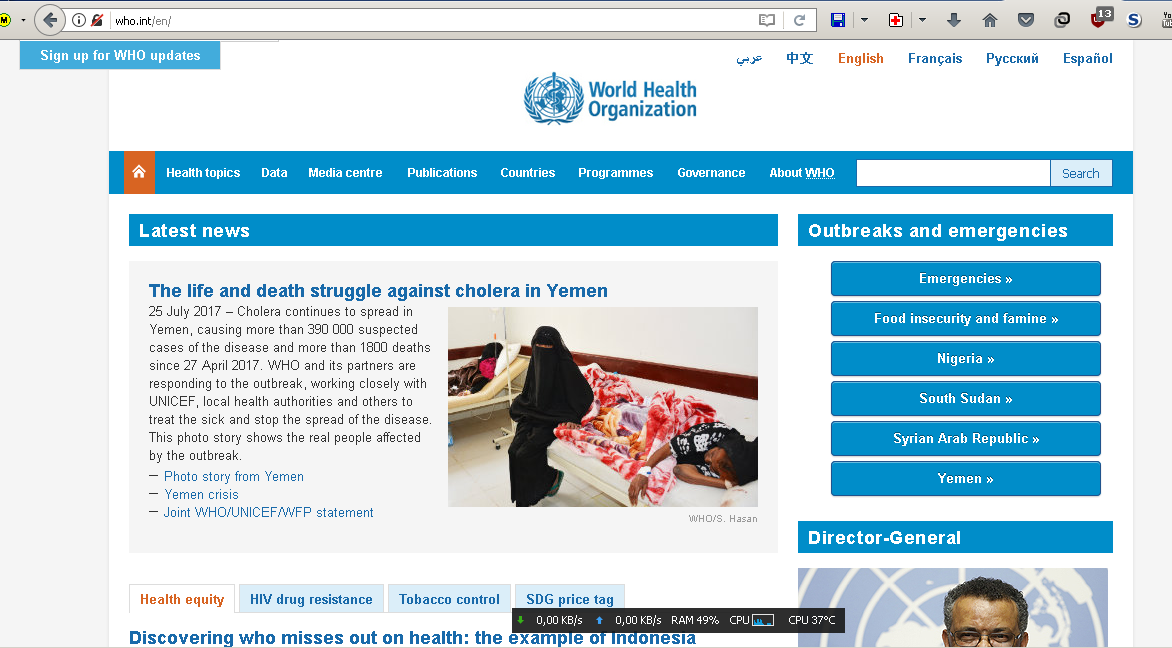Open Photo story from Yemen link
Image resolution: width=1172 pixels, height=648 pixels.
tap(234, 476)
